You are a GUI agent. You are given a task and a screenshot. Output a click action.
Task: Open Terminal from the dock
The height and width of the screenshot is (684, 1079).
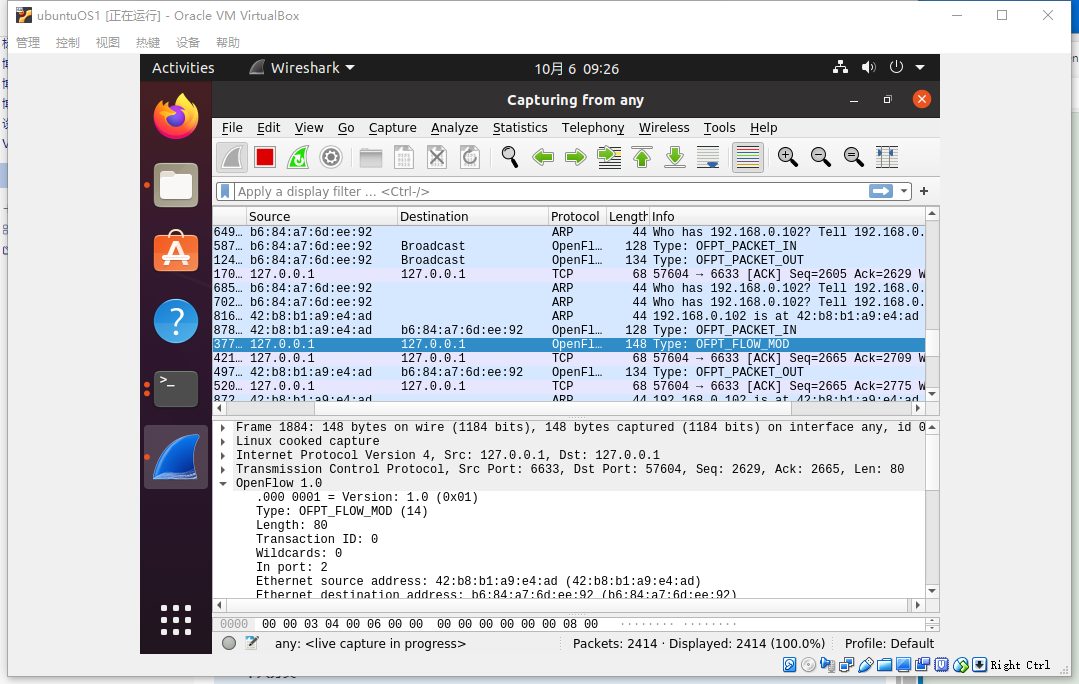coord(176,389)
